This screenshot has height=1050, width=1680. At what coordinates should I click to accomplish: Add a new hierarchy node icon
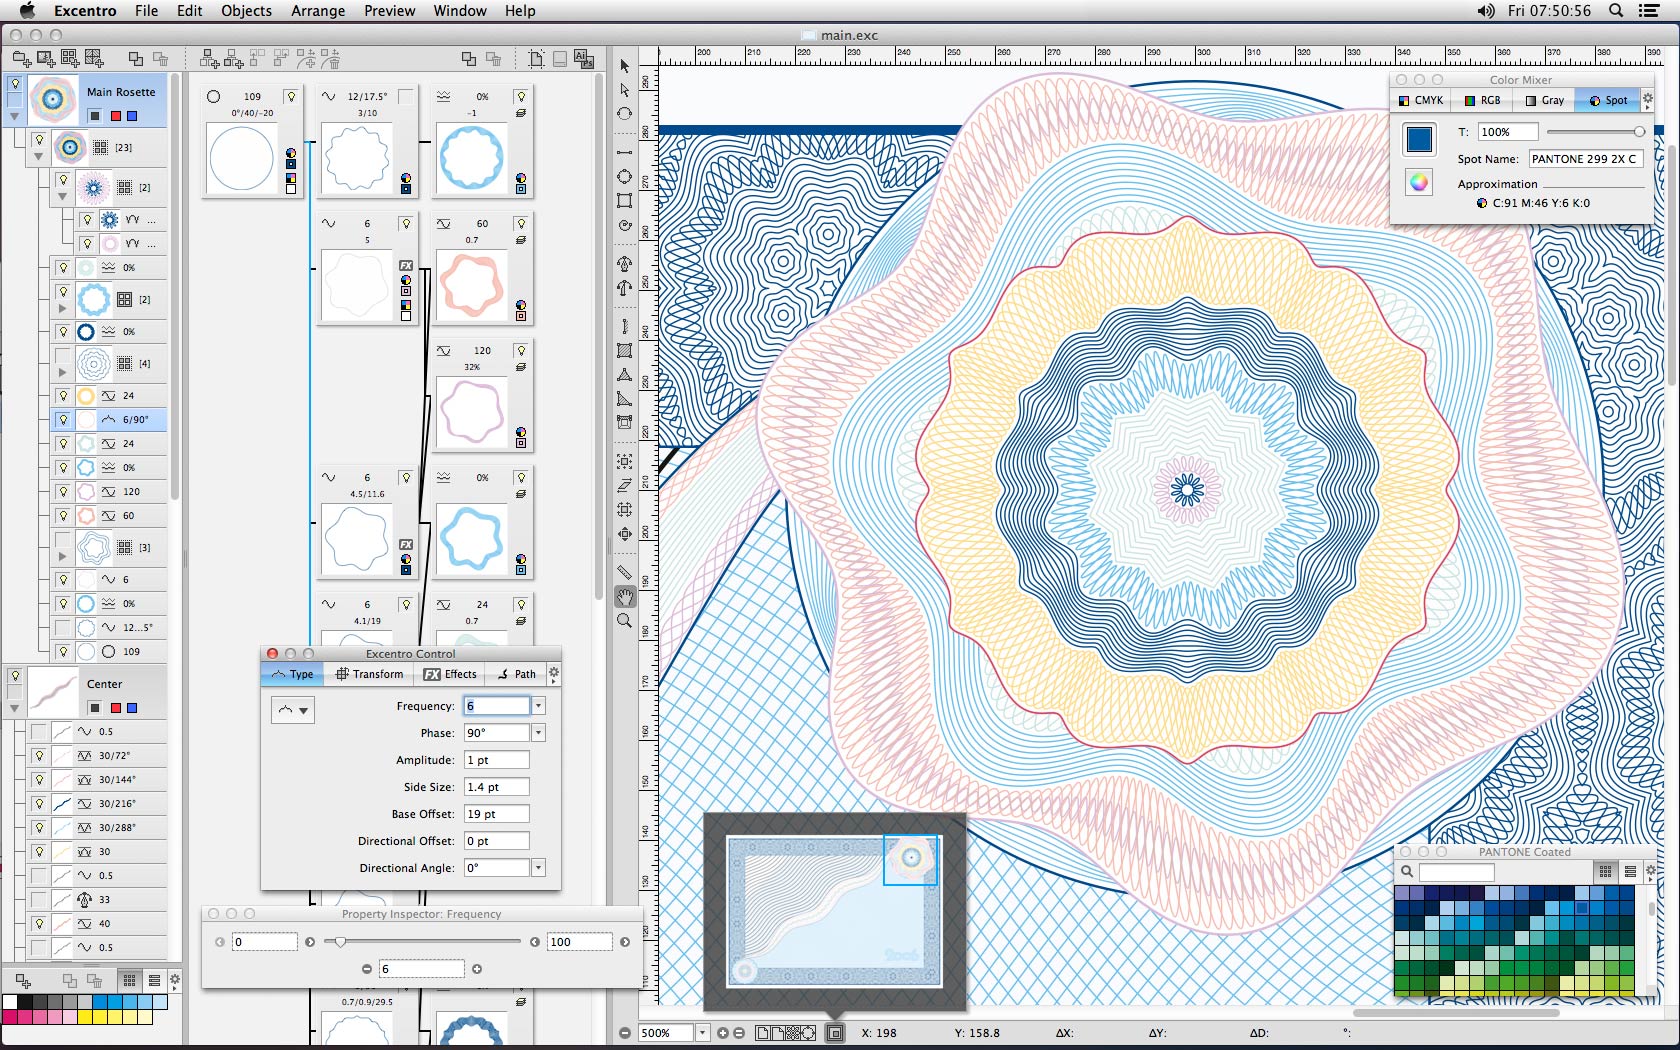[x=209, y=59]
